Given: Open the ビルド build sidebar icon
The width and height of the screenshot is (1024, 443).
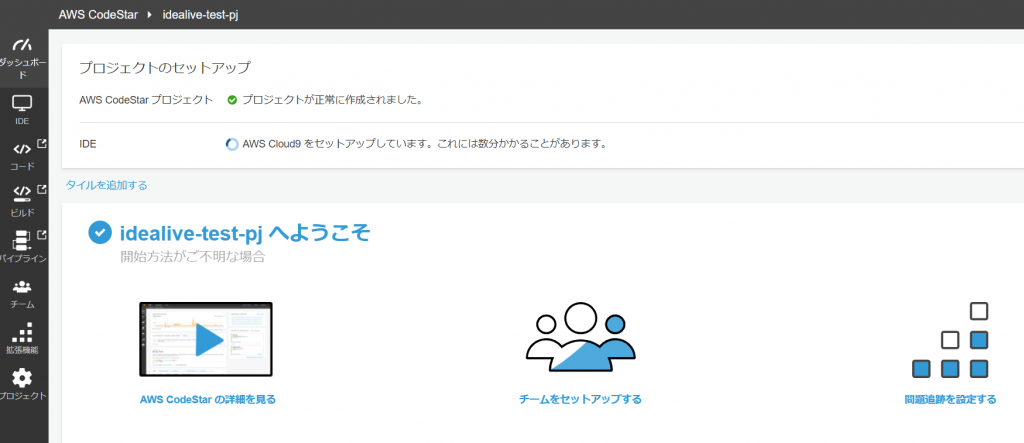Looking at the screenshot, I should [x=22, y=194].
